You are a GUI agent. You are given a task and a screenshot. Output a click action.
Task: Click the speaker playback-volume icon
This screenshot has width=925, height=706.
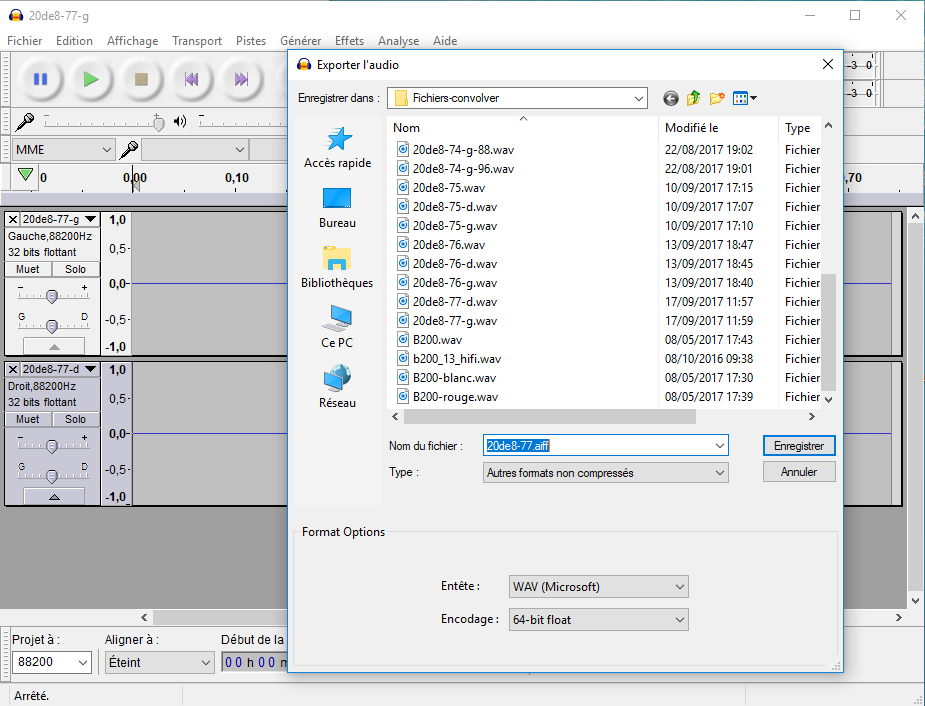[x=180, y=122]
